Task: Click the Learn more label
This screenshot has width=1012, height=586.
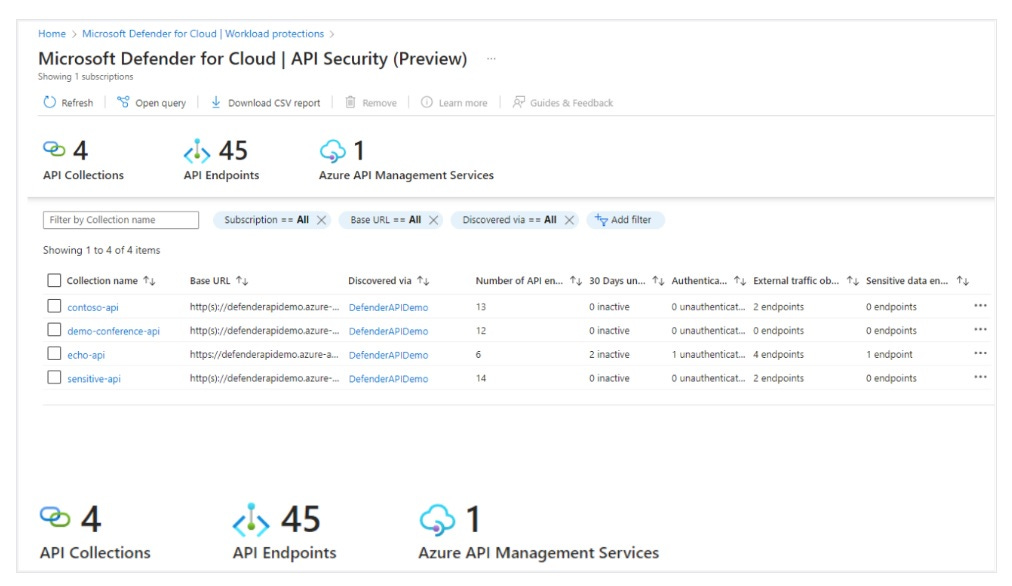Action: point(463,103)
